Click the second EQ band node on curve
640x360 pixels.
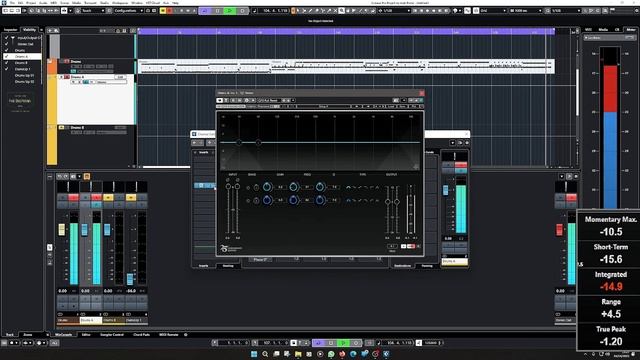point(258,142)
